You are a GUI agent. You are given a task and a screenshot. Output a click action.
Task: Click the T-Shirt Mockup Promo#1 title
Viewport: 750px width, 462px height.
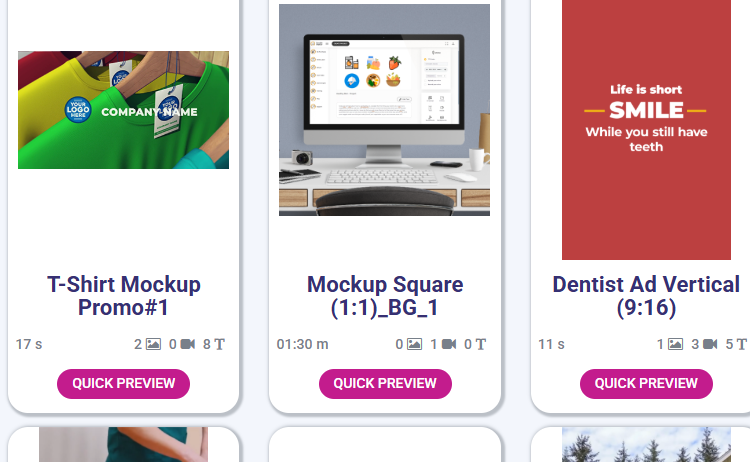[123, 296]
